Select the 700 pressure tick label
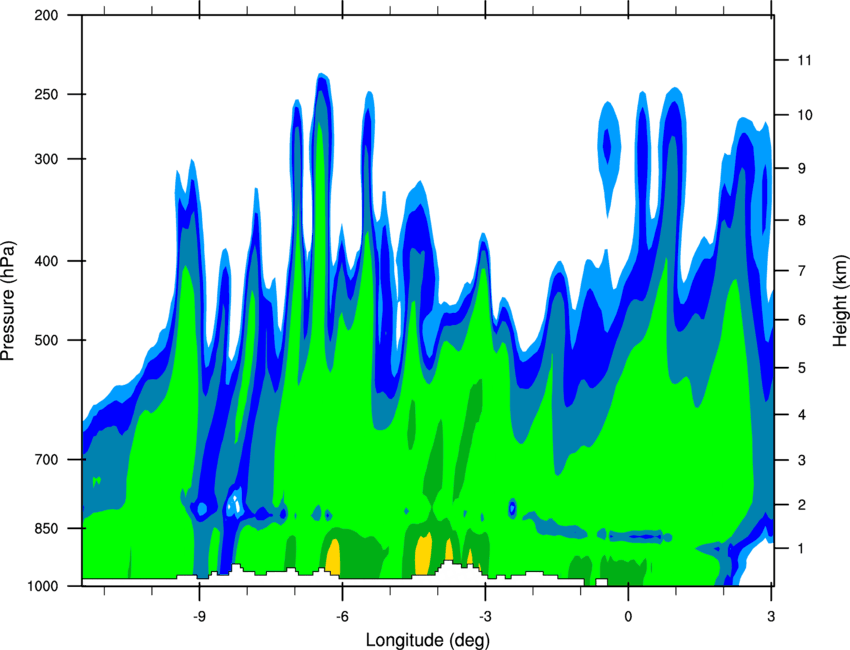This screenshot has width=850, height=650. [x=46, y=459]
